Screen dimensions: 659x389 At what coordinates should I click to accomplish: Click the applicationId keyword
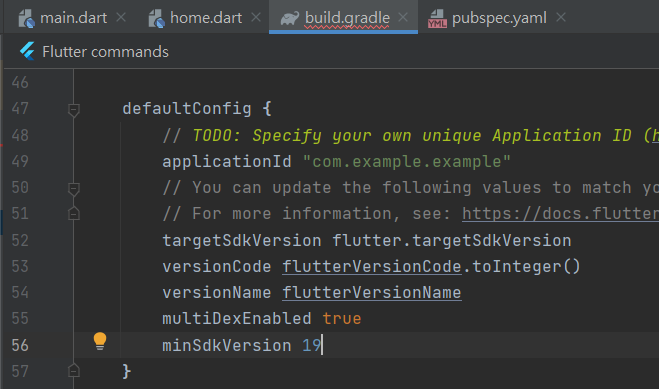[x=227, y=161]
